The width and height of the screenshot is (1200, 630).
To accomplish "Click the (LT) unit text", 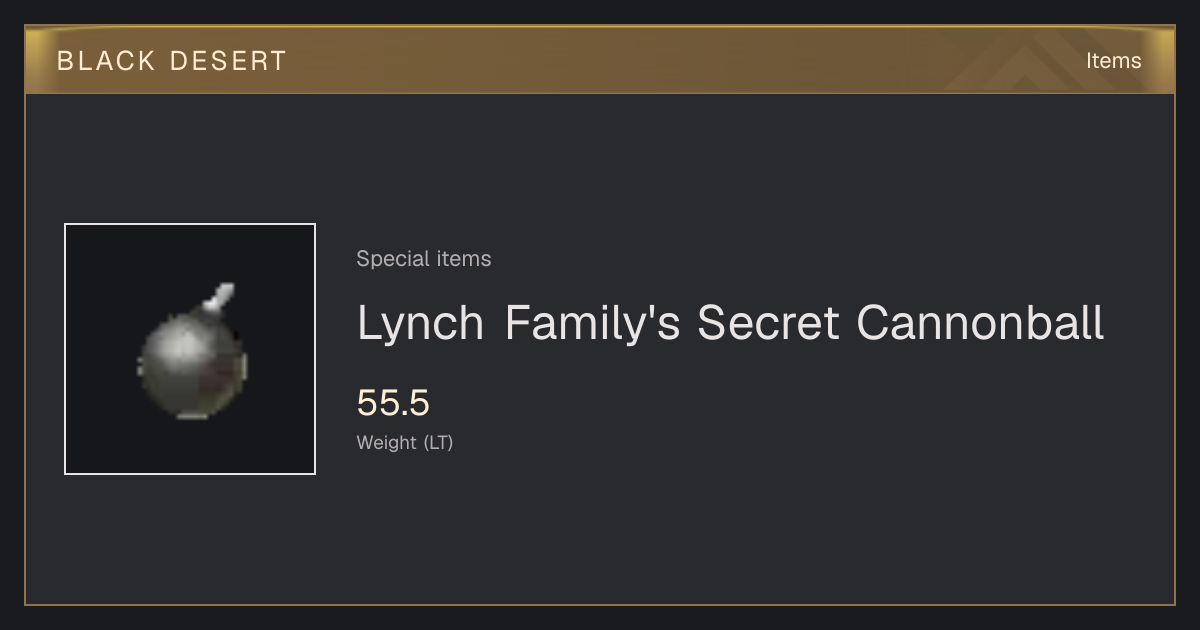I will tap(439, 442).
